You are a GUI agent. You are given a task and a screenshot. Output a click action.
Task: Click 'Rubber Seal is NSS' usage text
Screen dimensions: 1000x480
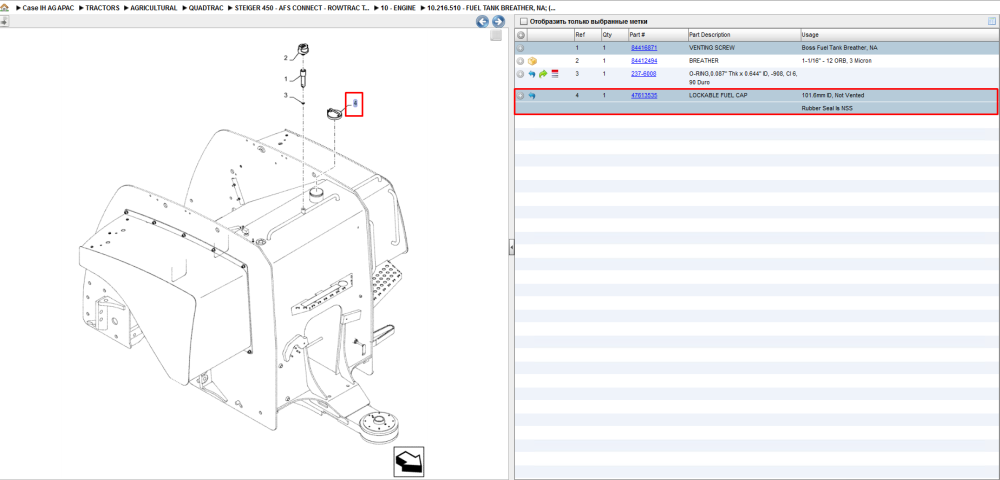[827, 108]
